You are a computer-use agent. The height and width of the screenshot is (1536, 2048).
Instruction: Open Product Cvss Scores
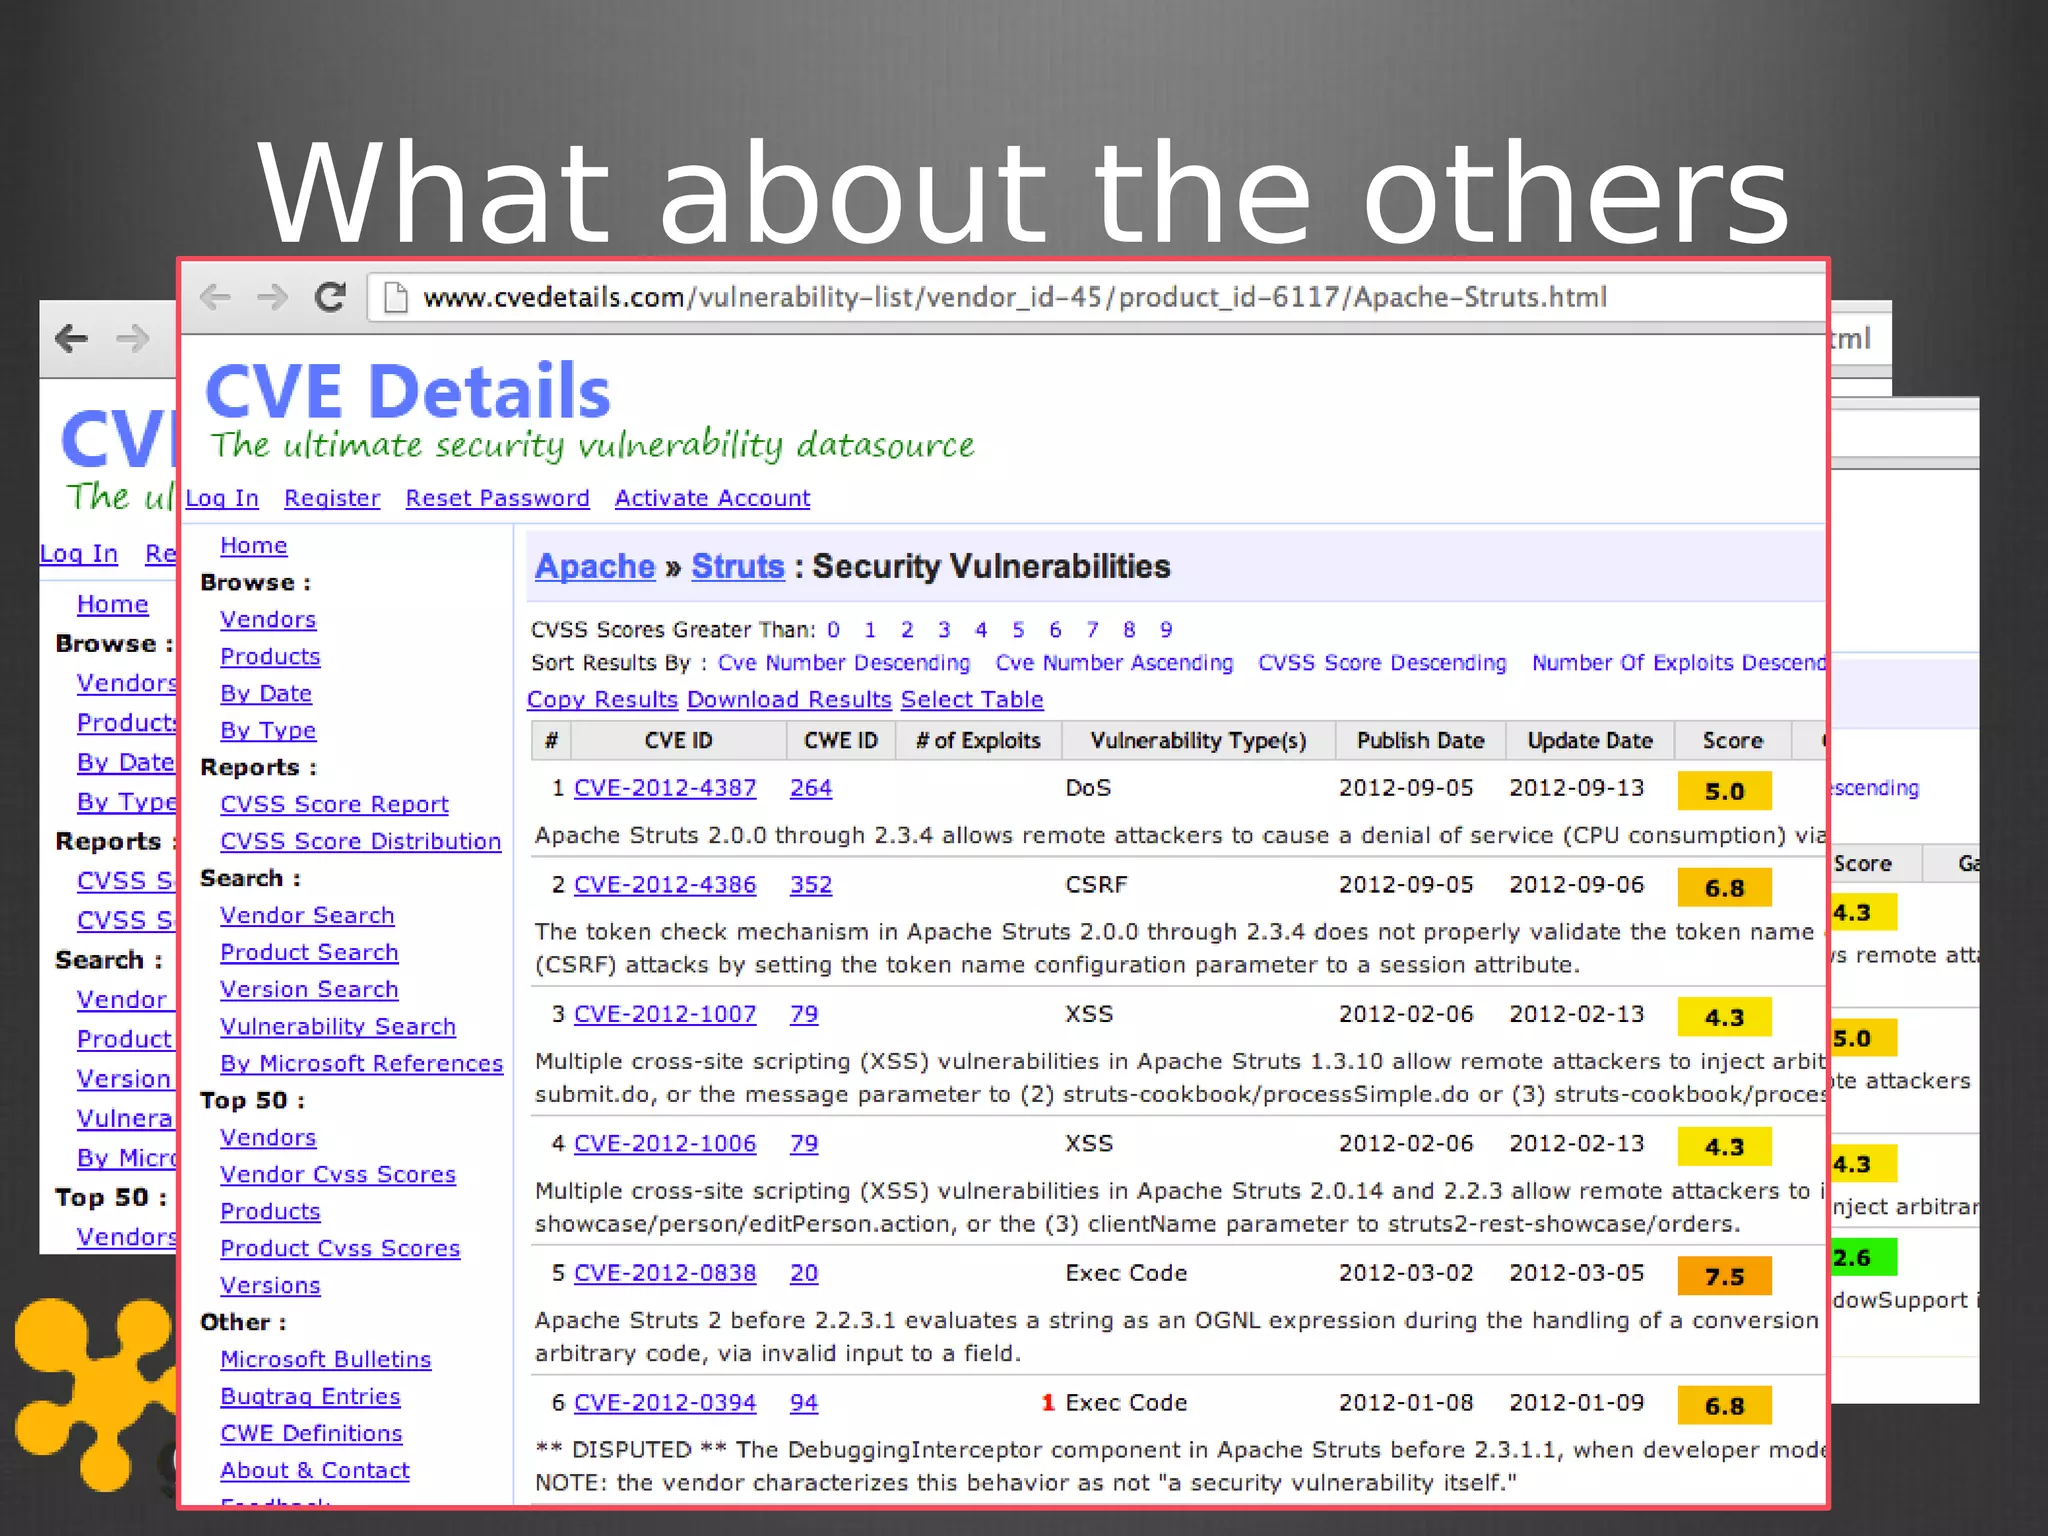340,1249
